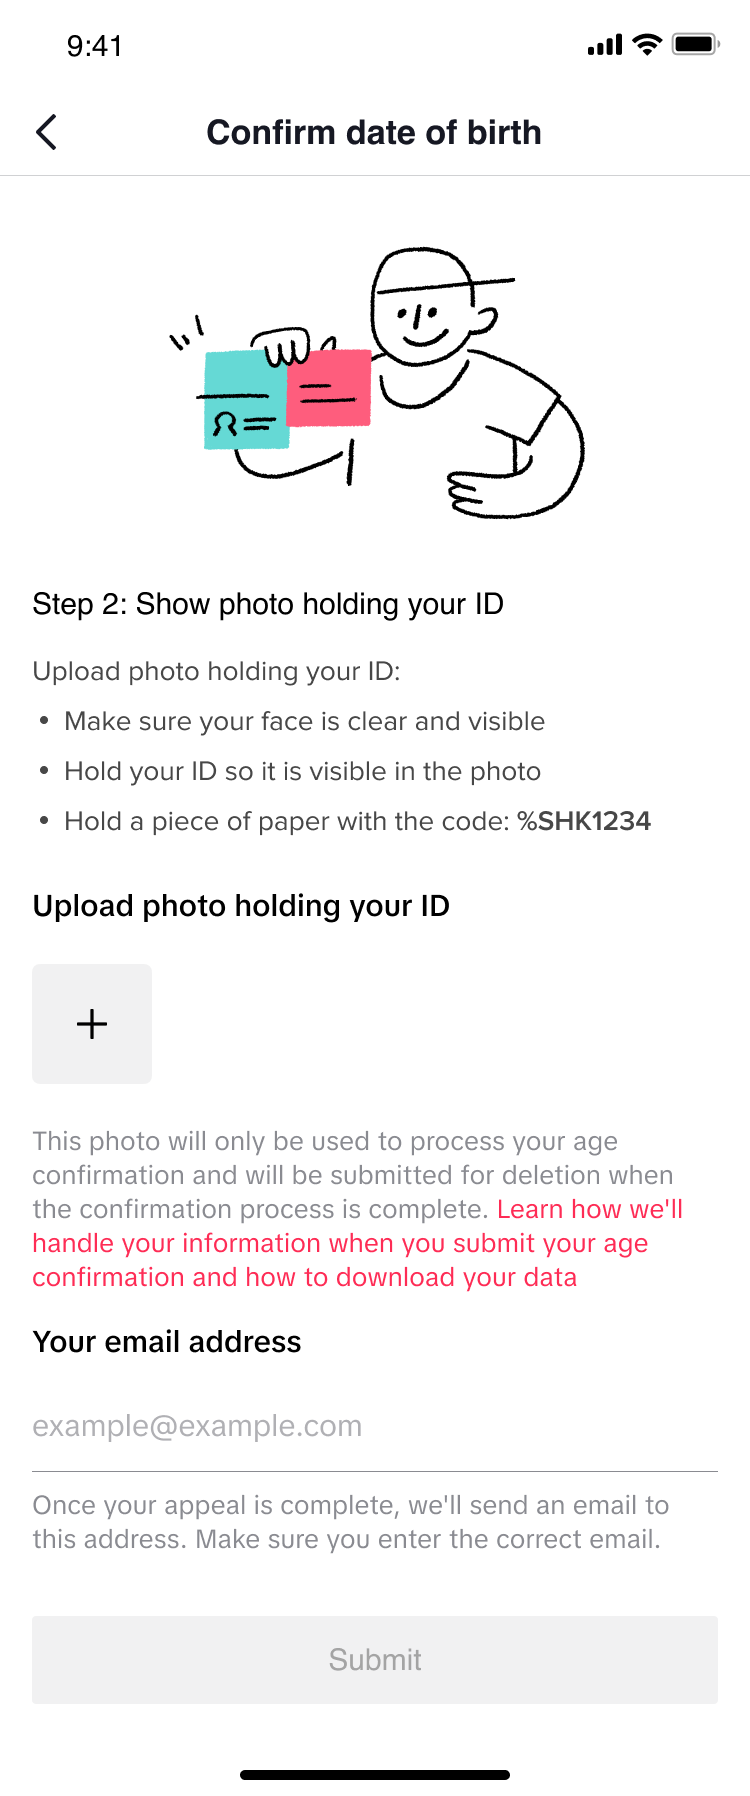Tap the 'Confirm date of birth' title
The height and width of the screenshot is (1796, 750).
(x=374, y=132)
